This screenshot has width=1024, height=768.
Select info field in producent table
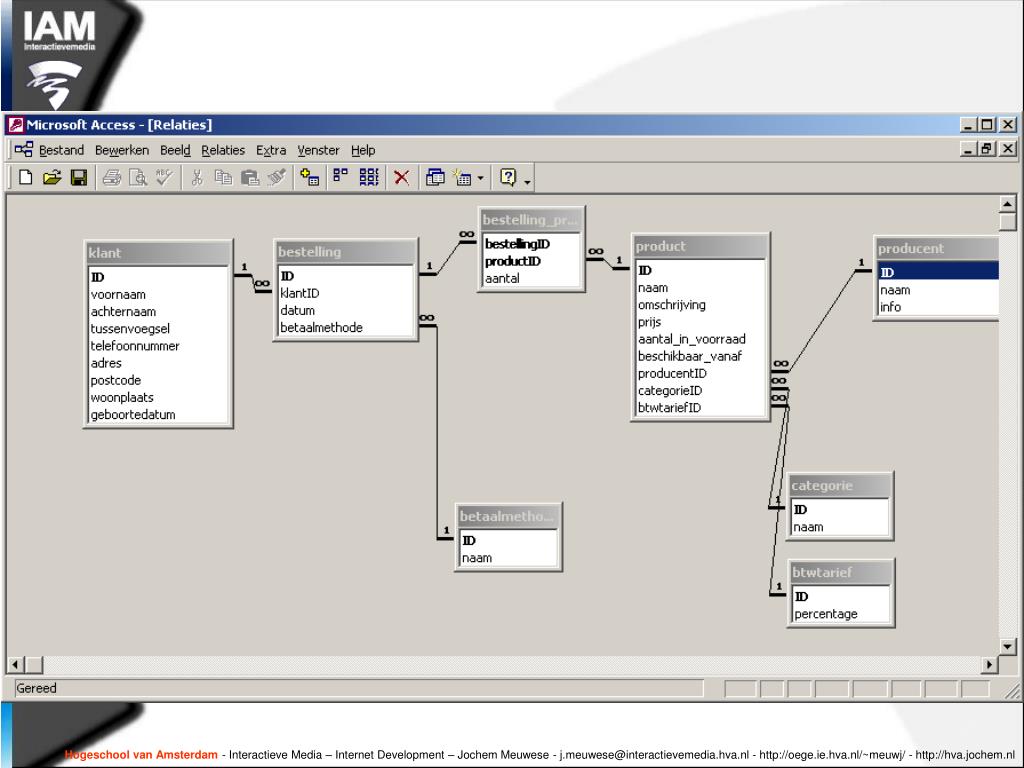pyautogui.click(x=938, y=307)
